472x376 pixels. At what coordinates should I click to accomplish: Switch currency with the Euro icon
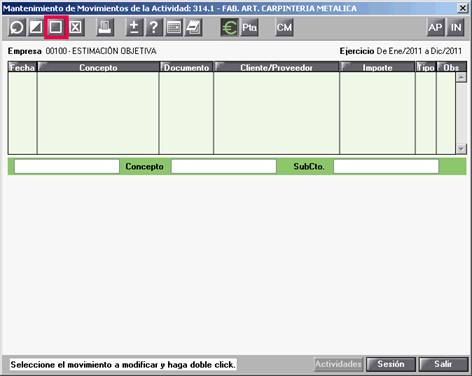pyautogui.click(x=229, y=27)
